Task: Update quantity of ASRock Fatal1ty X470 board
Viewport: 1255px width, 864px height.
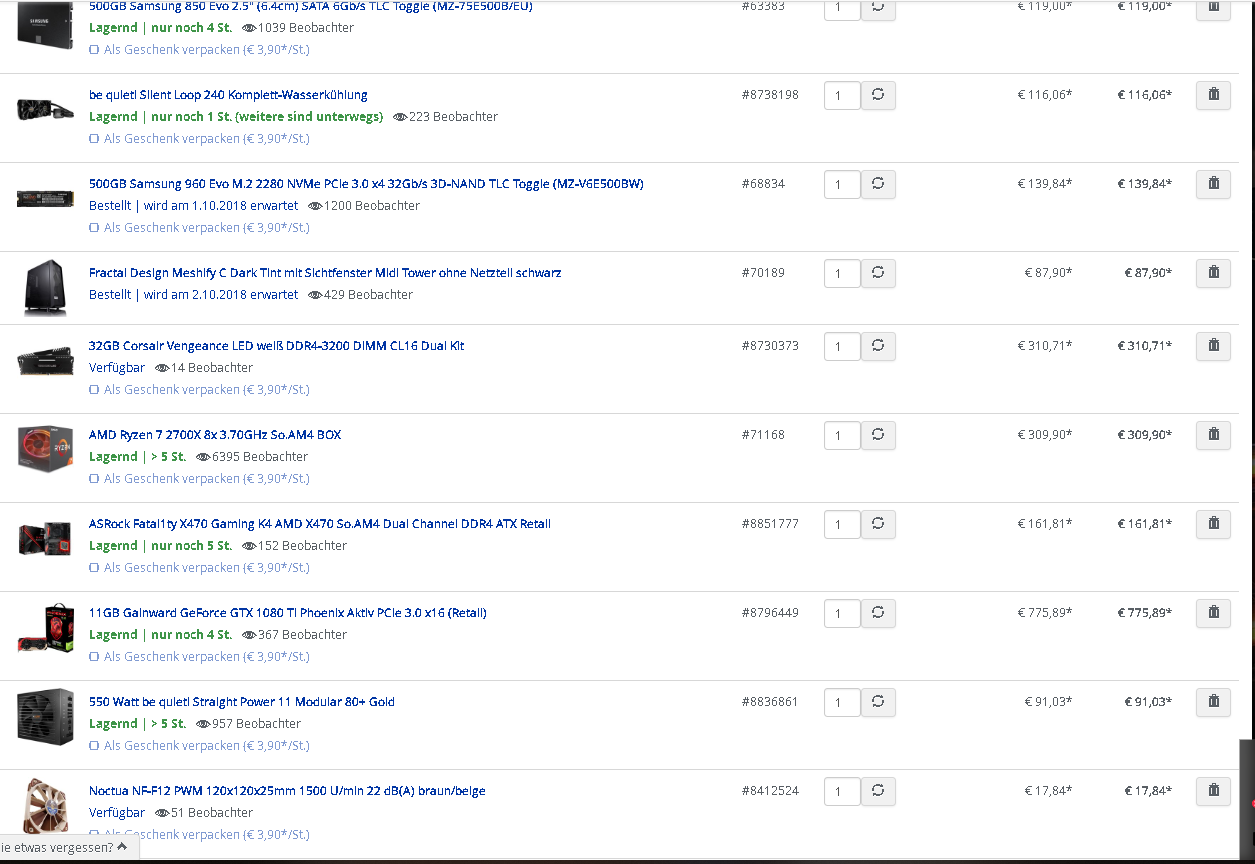Action: coord(878,525)
